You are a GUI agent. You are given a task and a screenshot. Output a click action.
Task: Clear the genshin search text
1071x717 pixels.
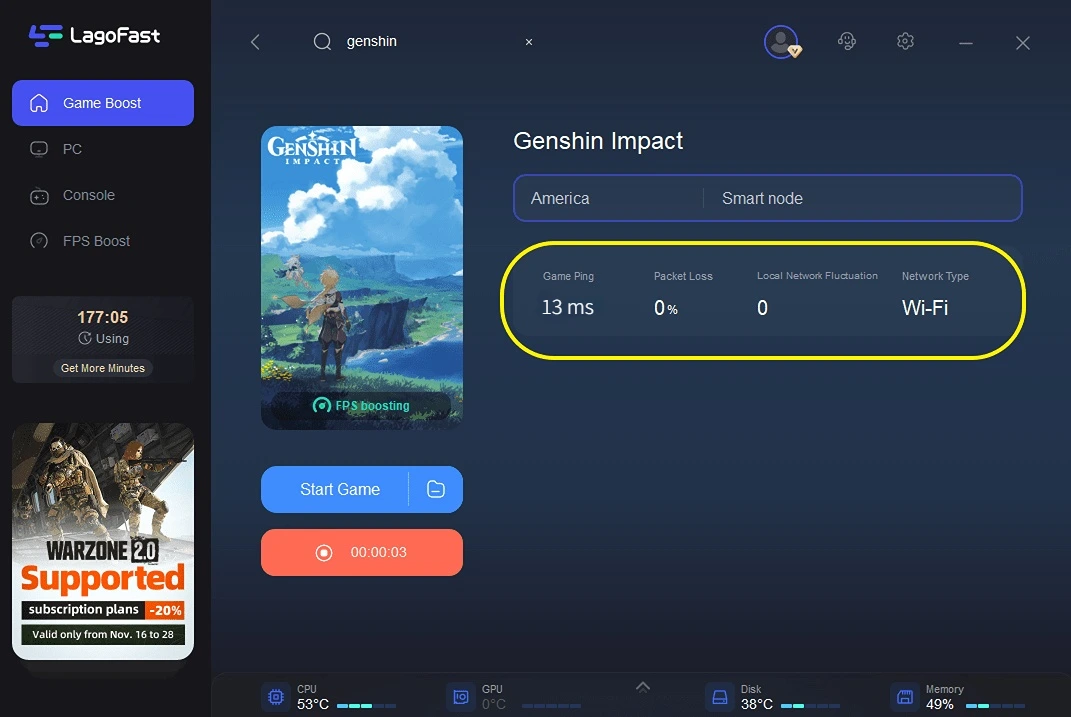pos(529,42)
